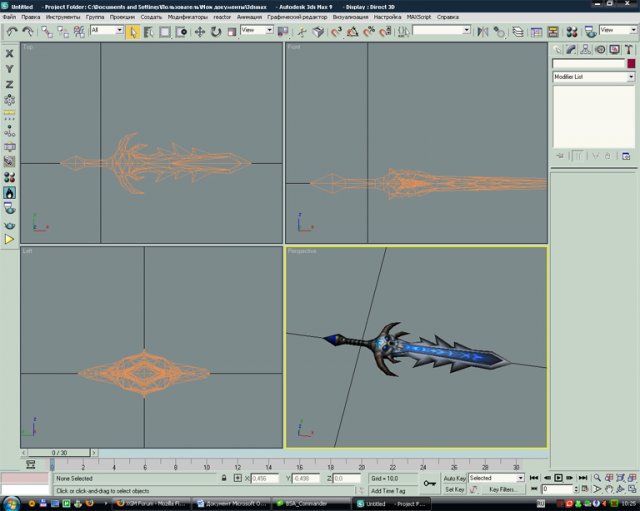Viewport: 640px width, 511px height.
Task: Open the Модификаторы menu
Action: (x=187, y=17)
